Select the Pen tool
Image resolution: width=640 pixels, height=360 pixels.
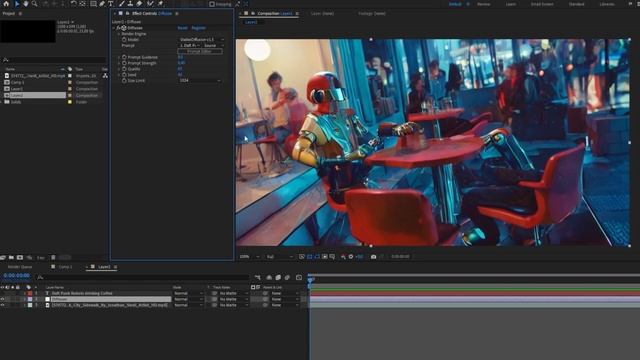click(x=102, y=4)
